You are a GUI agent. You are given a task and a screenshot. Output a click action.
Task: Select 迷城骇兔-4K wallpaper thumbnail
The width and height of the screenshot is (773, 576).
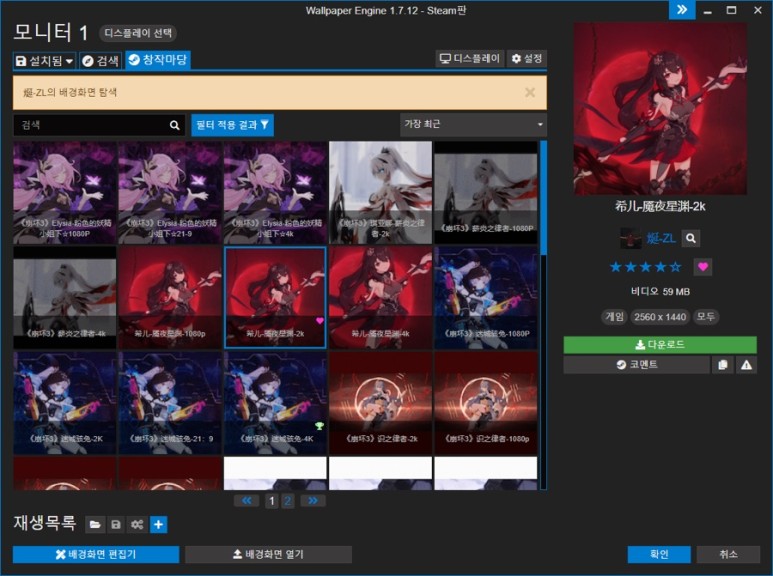point(275,403)
